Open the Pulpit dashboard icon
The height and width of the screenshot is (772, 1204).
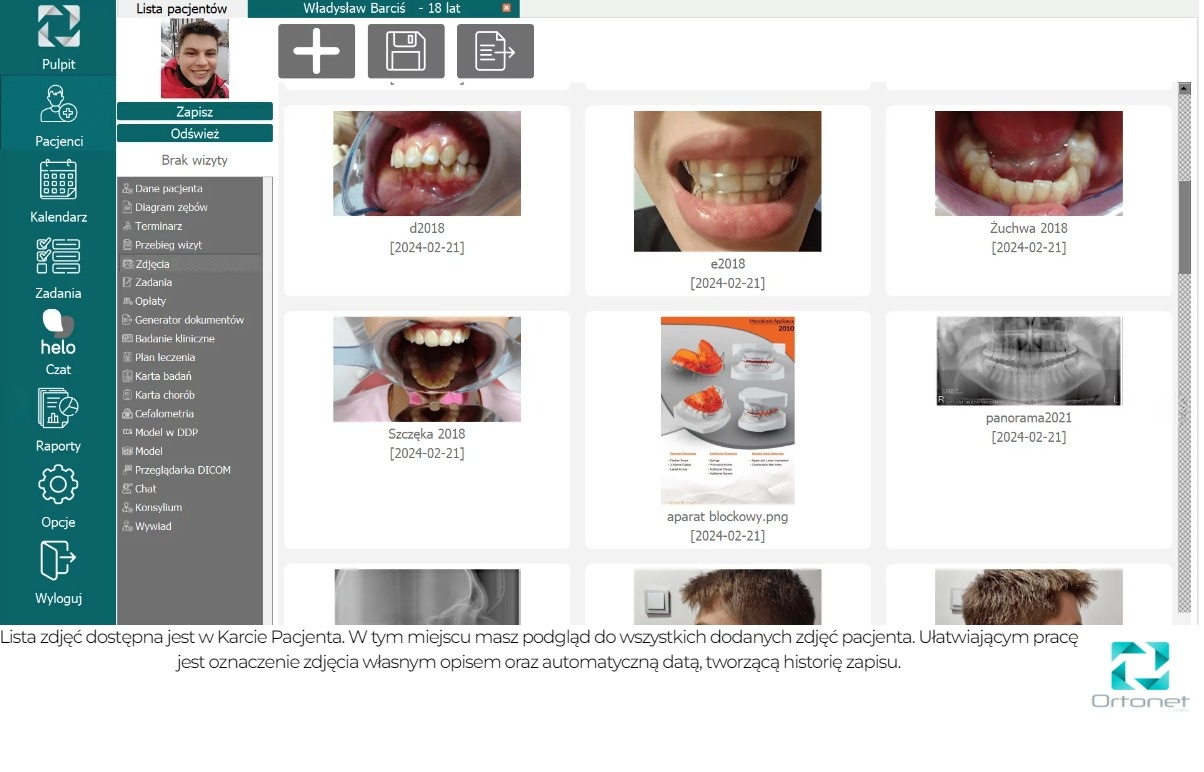tap(58, 27)
